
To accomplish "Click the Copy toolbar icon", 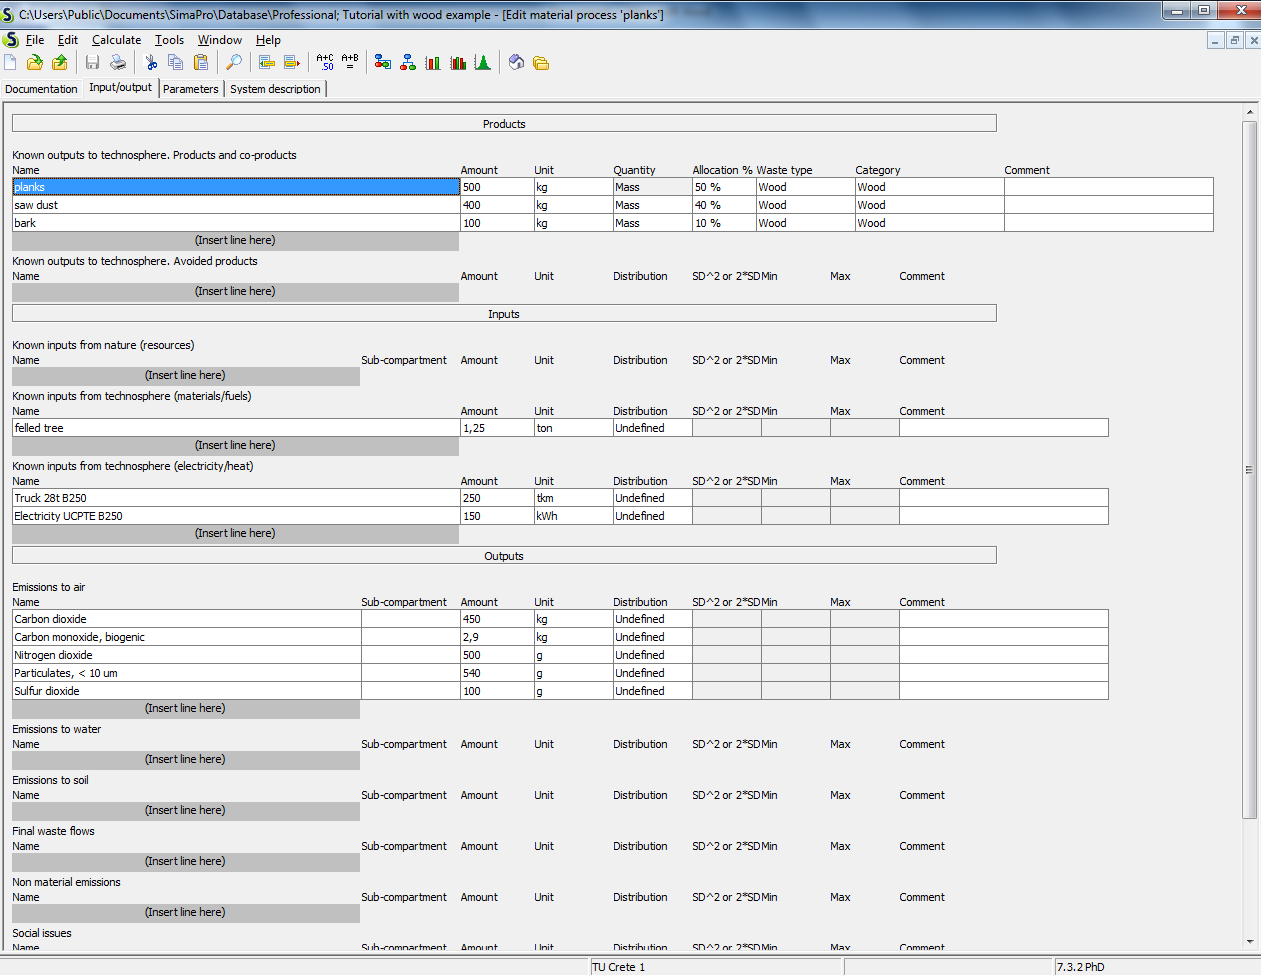I will [175, 63].
